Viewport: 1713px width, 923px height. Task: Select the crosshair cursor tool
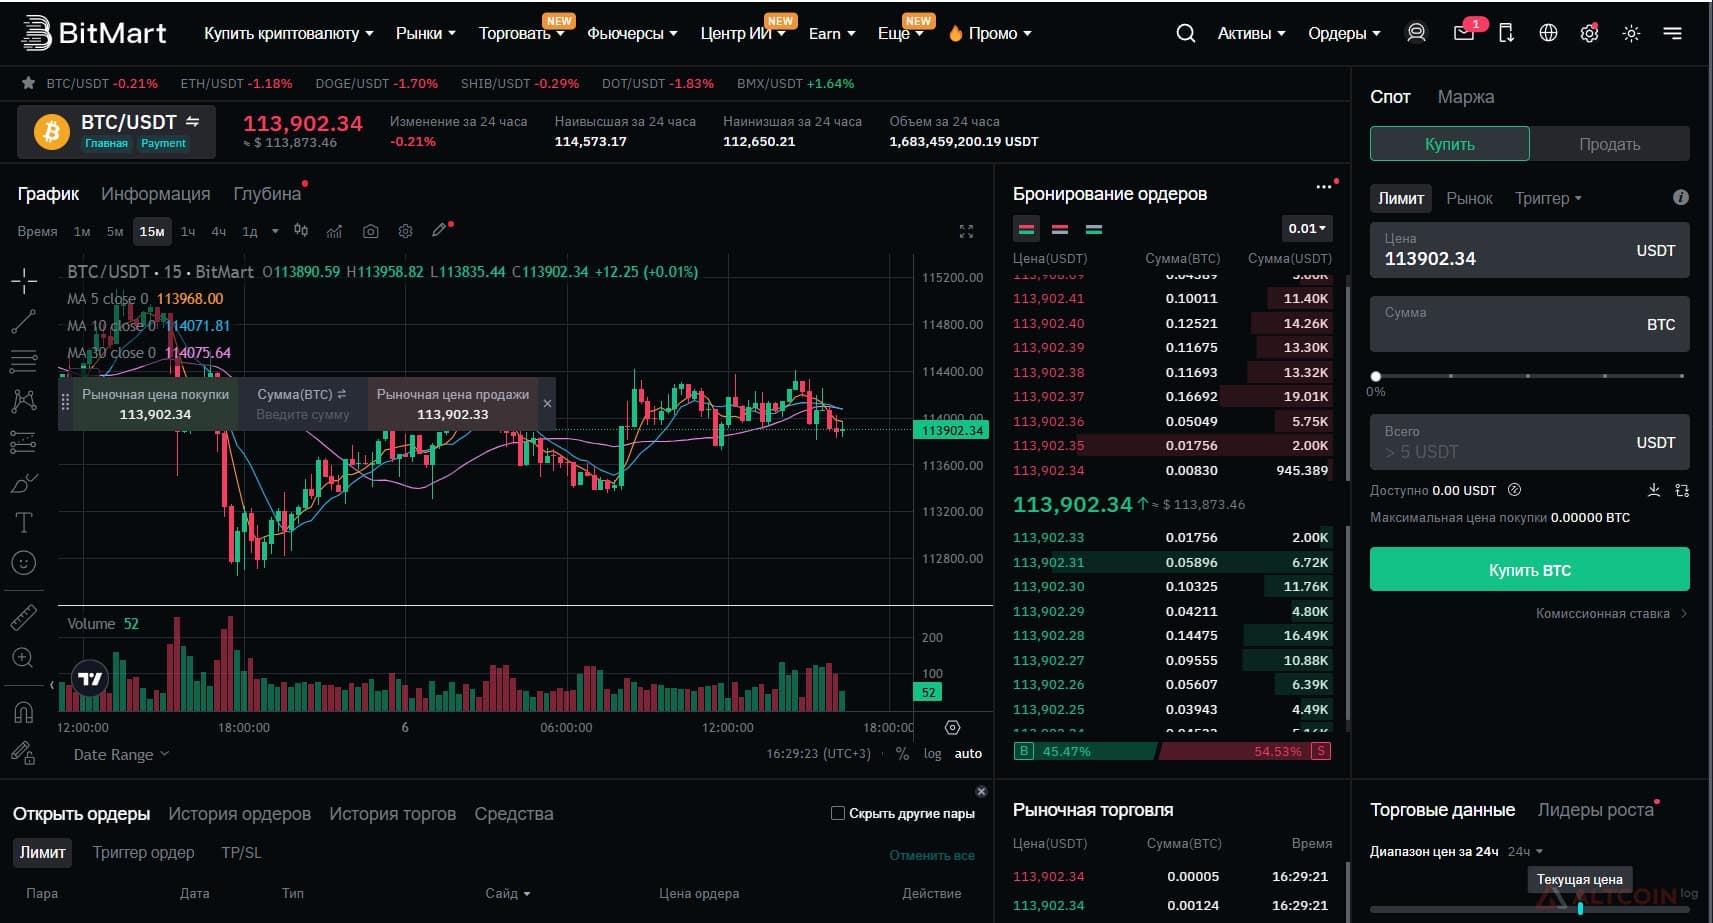pos(24,281)
